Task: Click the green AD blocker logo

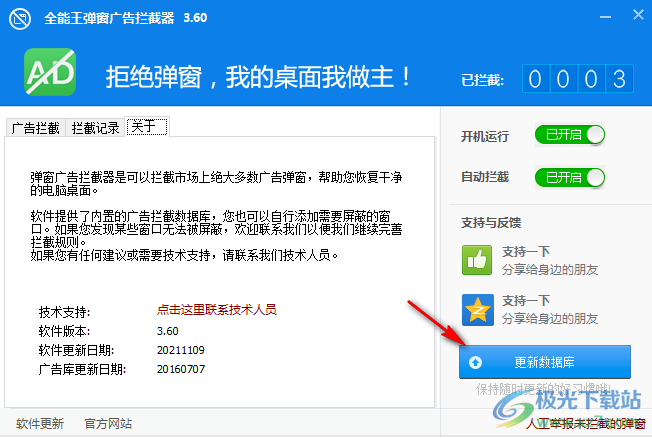Action: pyautogui.click(x=50, y=72)
